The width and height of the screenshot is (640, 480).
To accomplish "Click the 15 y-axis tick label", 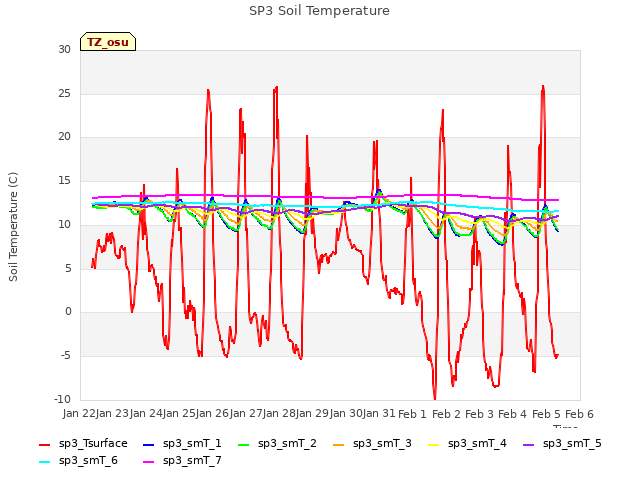I will [64, 180].
